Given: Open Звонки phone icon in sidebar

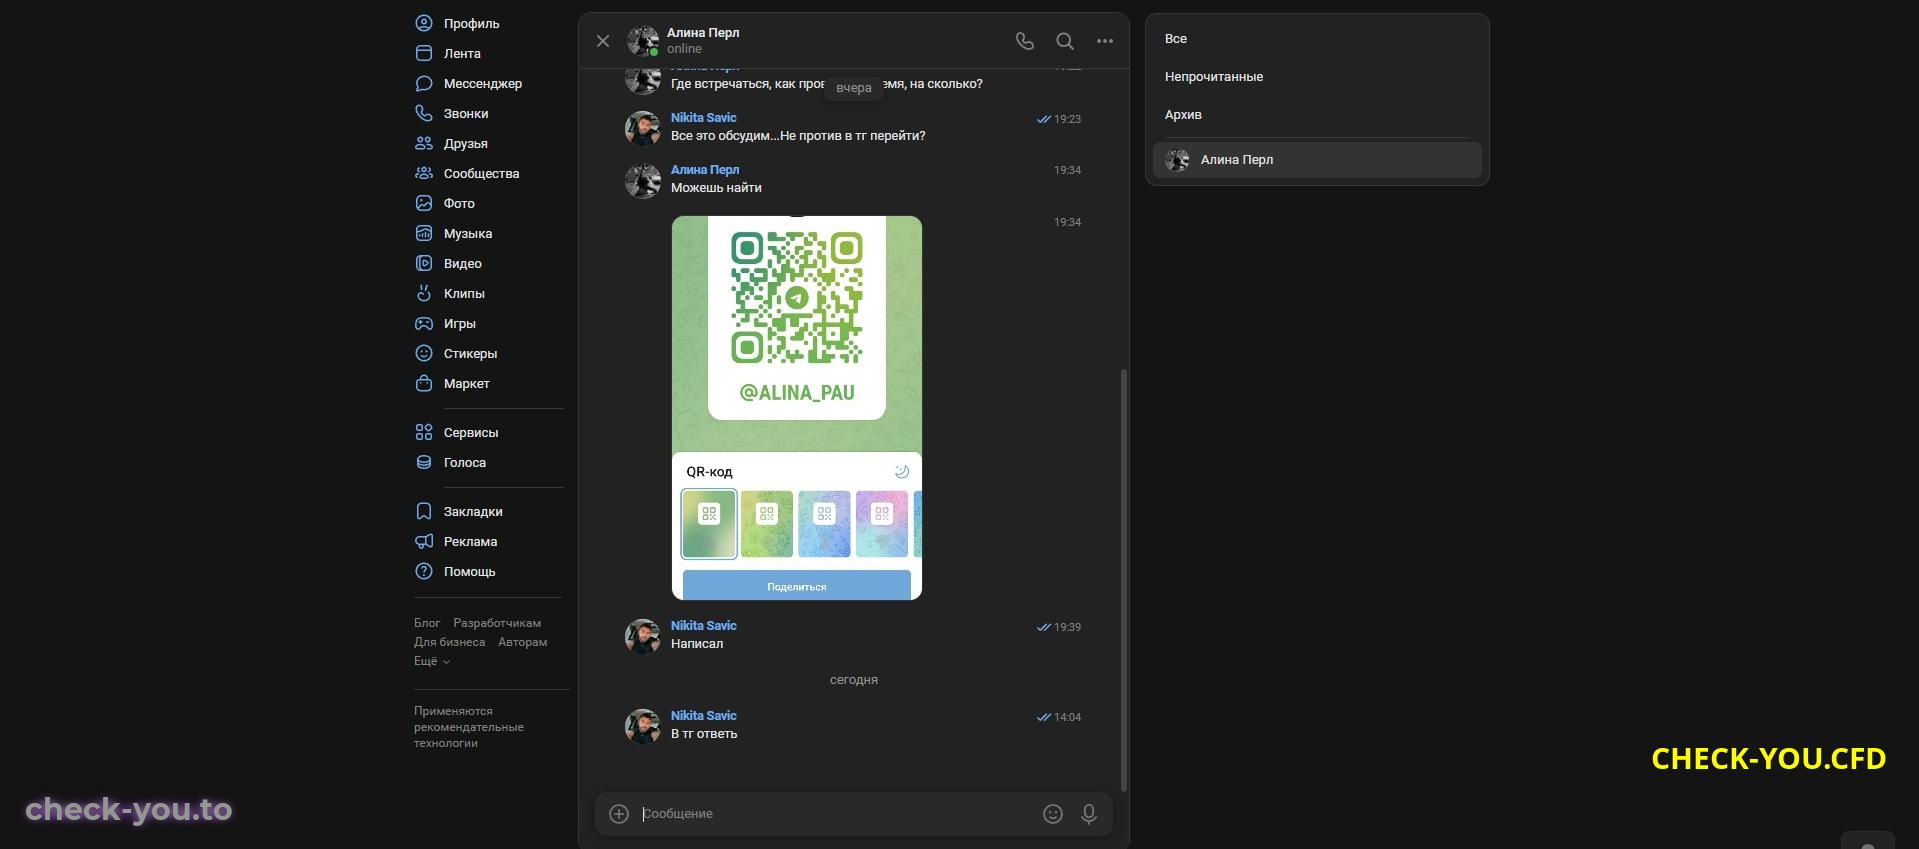Looking at the screenshot, I should (x=424, y=113).
